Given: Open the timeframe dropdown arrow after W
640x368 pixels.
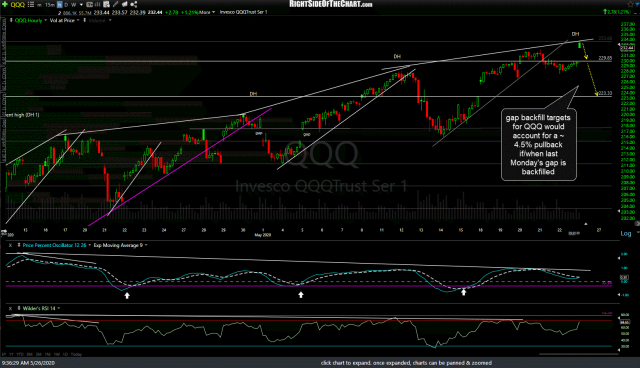Looking at the screenshot, I should coord(81,5).
